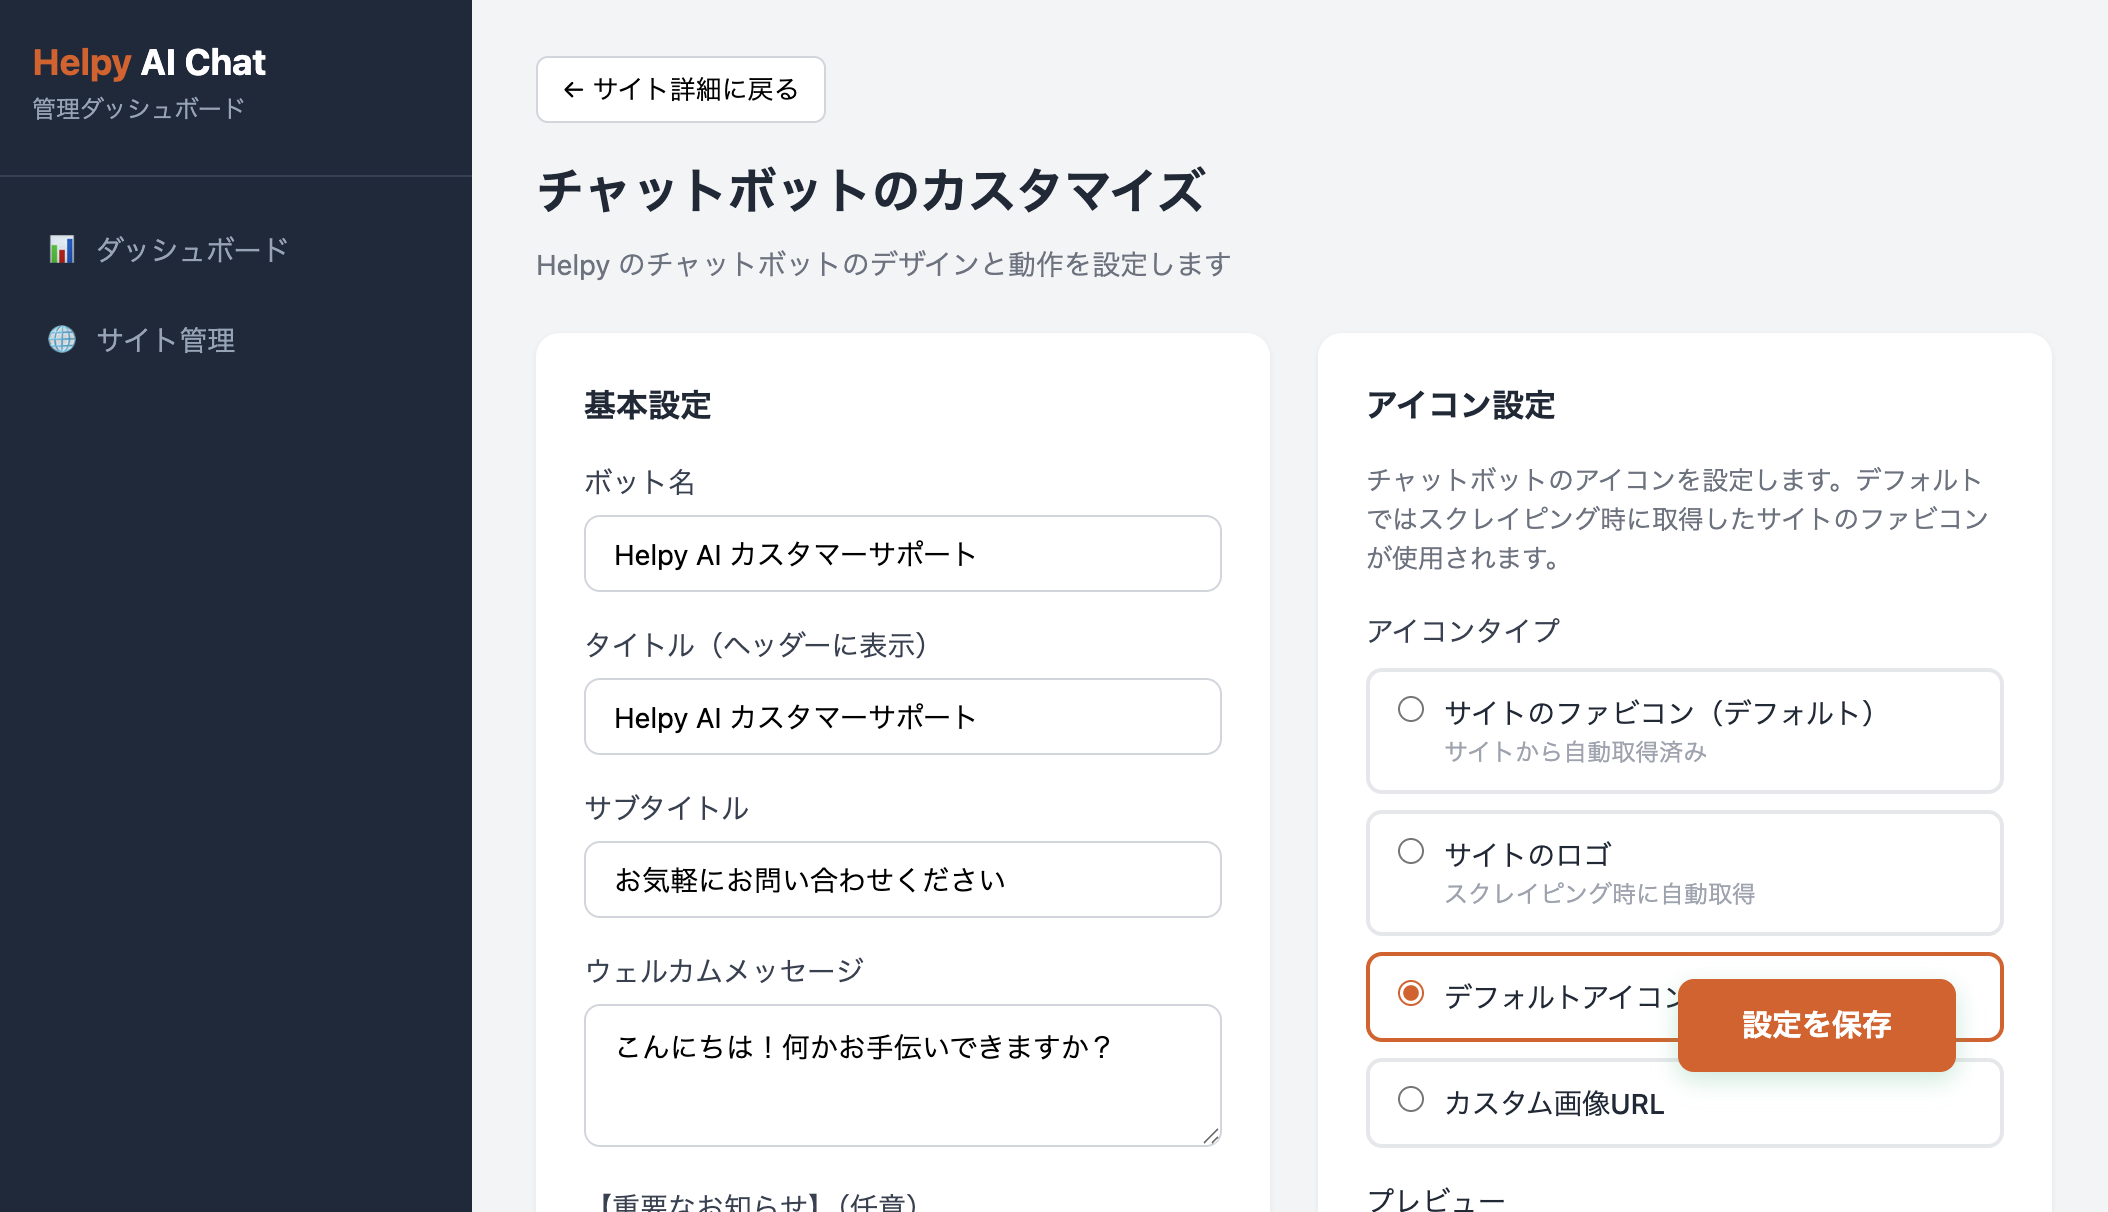The width and height of the screenshot is (2108, 1212).
Task: Grab the welcome message textarea resize handle
Action: 1211,1136
